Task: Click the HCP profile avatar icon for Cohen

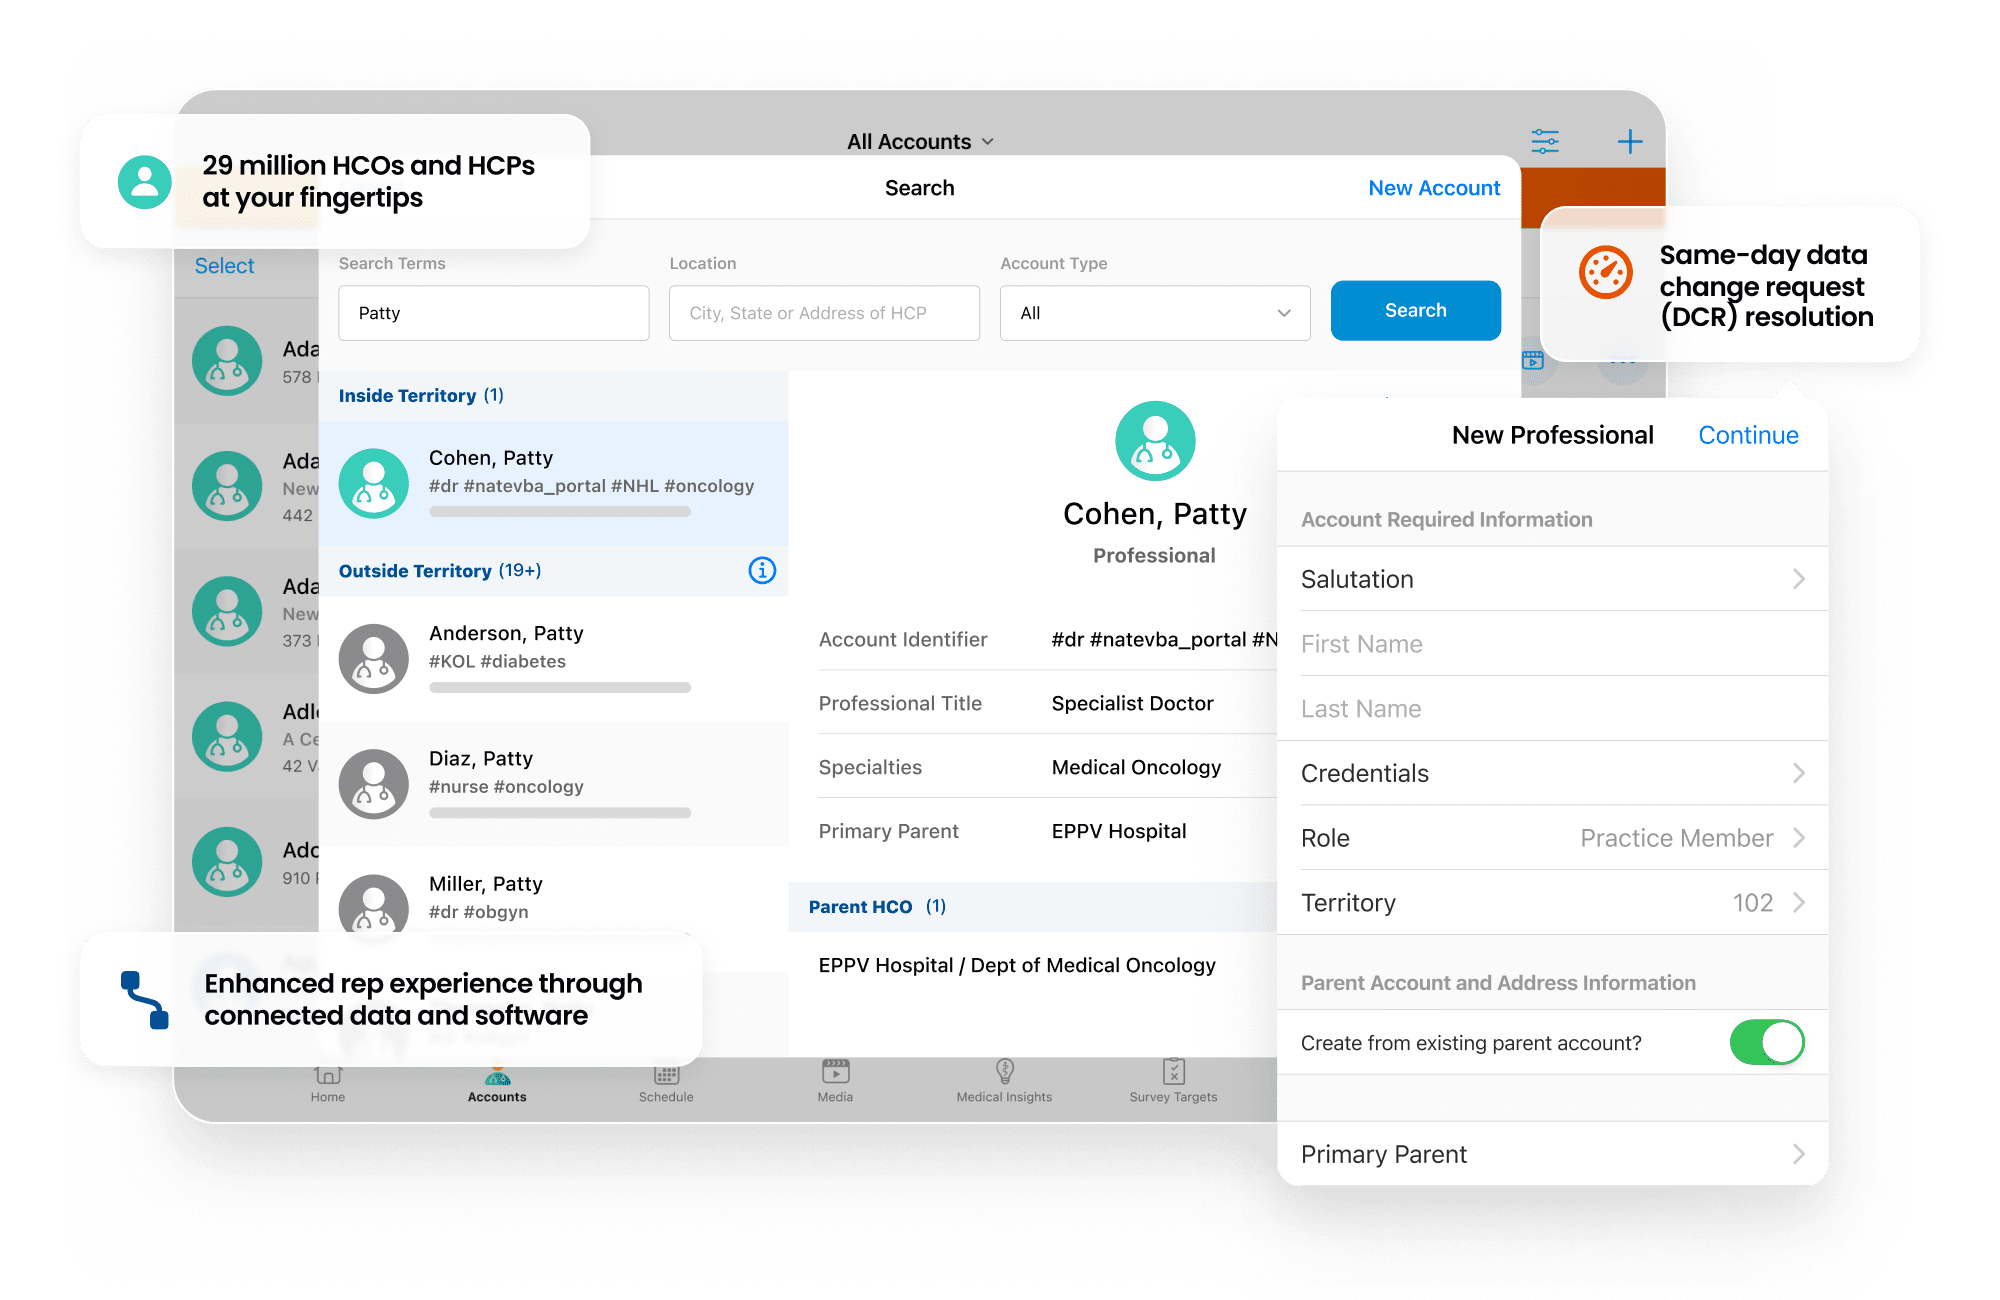Action: point(376,481)
